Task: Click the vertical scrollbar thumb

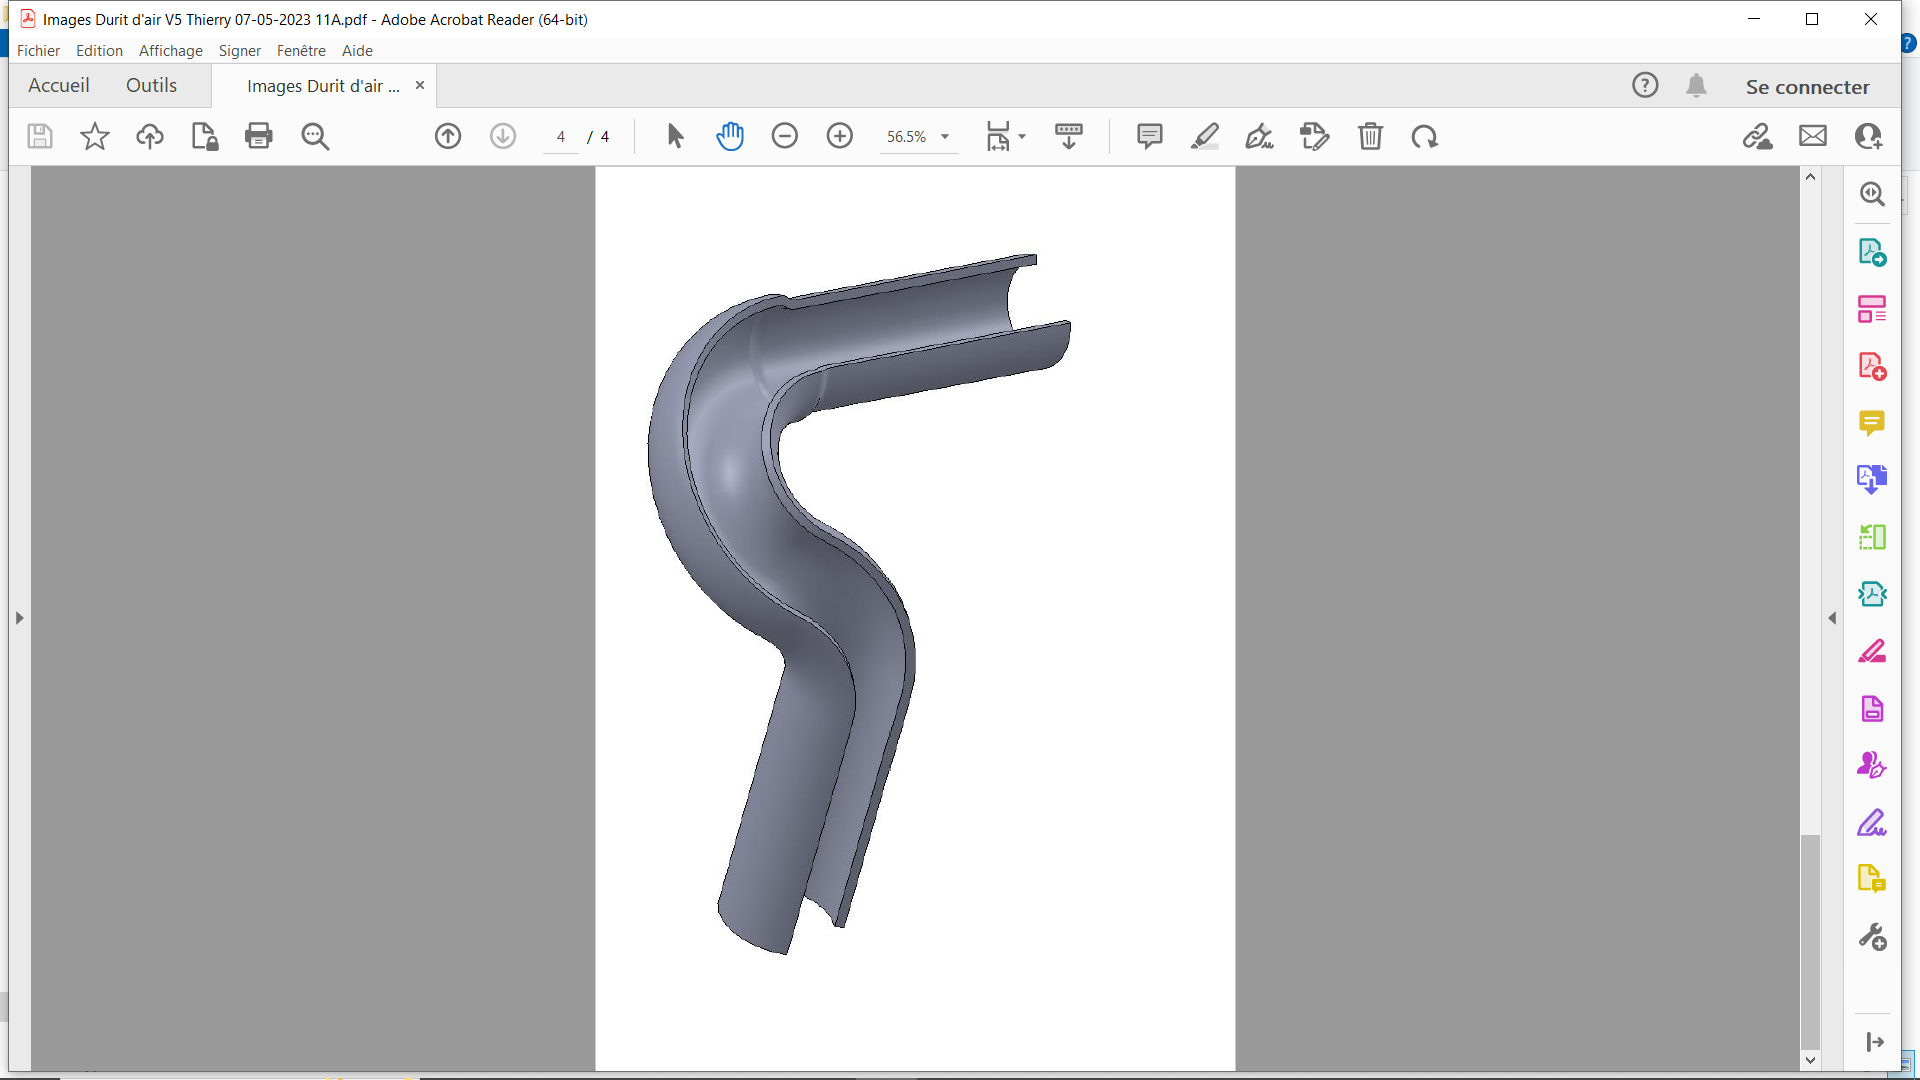Action: click(1810, 940)
